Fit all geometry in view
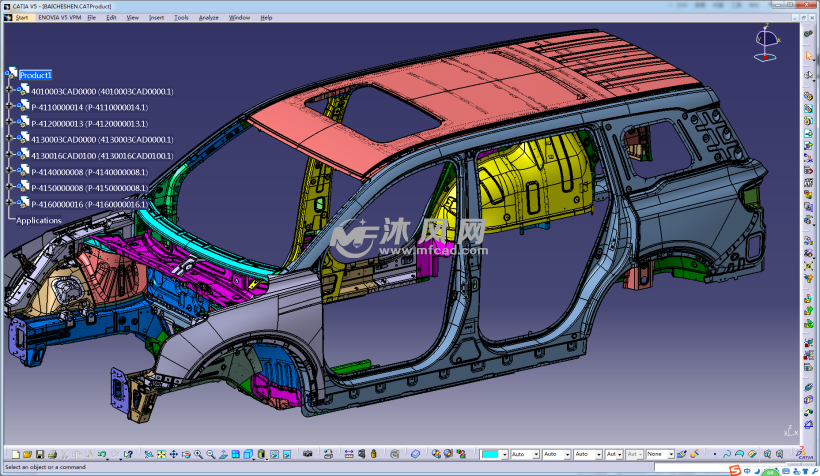This screenshot has width=820, height=476. (x=161, y=455)
